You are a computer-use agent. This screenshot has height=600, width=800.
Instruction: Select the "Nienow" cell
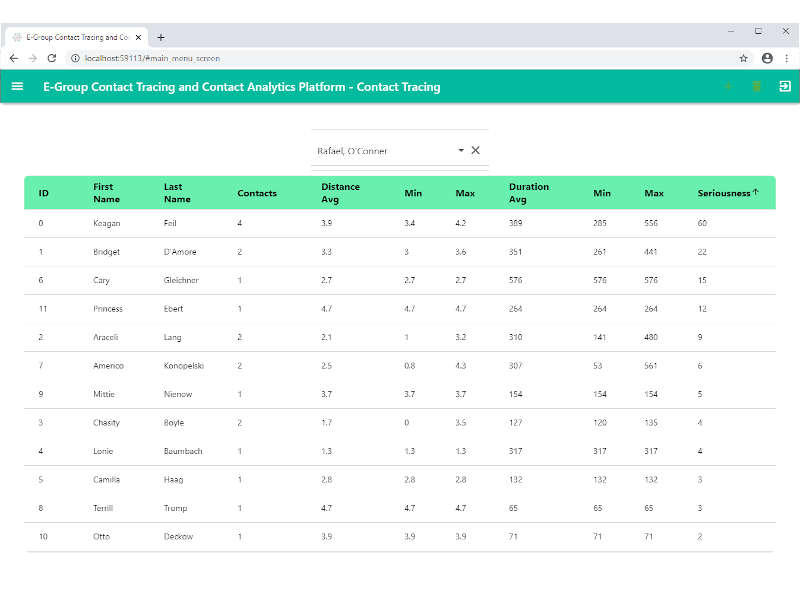click(178, 394)
